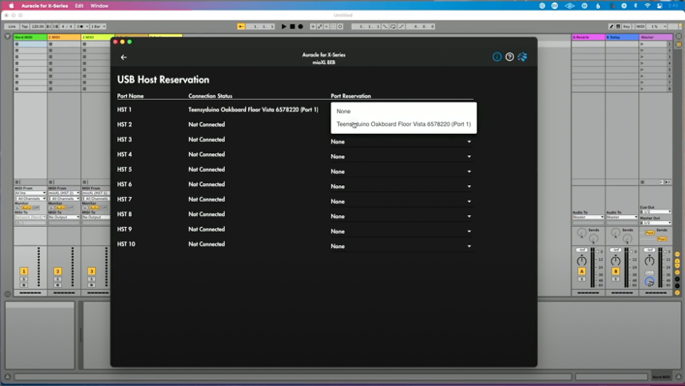Set track 1 monitor to Auto
Viewport: 685px width, 386px height.
27,208
